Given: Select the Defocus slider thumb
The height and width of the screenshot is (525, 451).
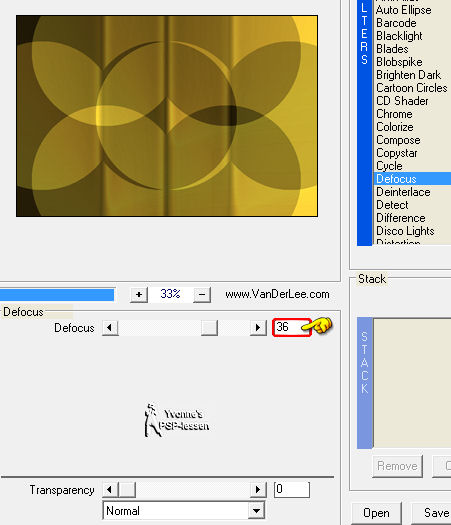Looking at the screenshot, I should [x=209, y=327].
